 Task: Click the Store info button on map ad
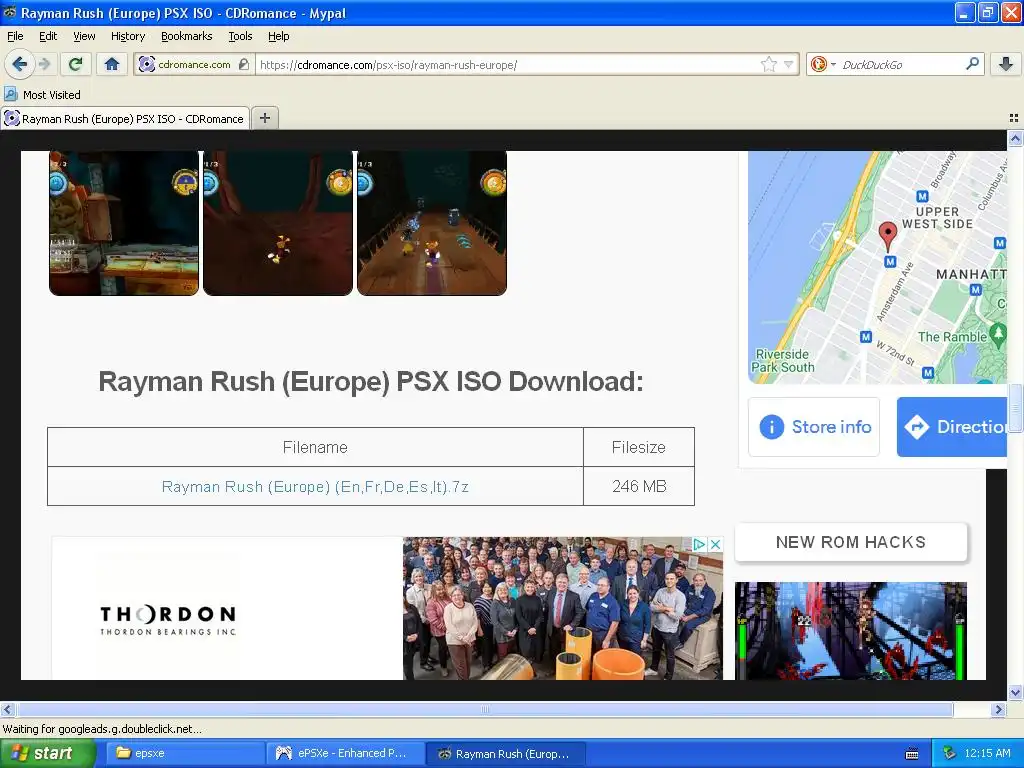coord(814,427)
